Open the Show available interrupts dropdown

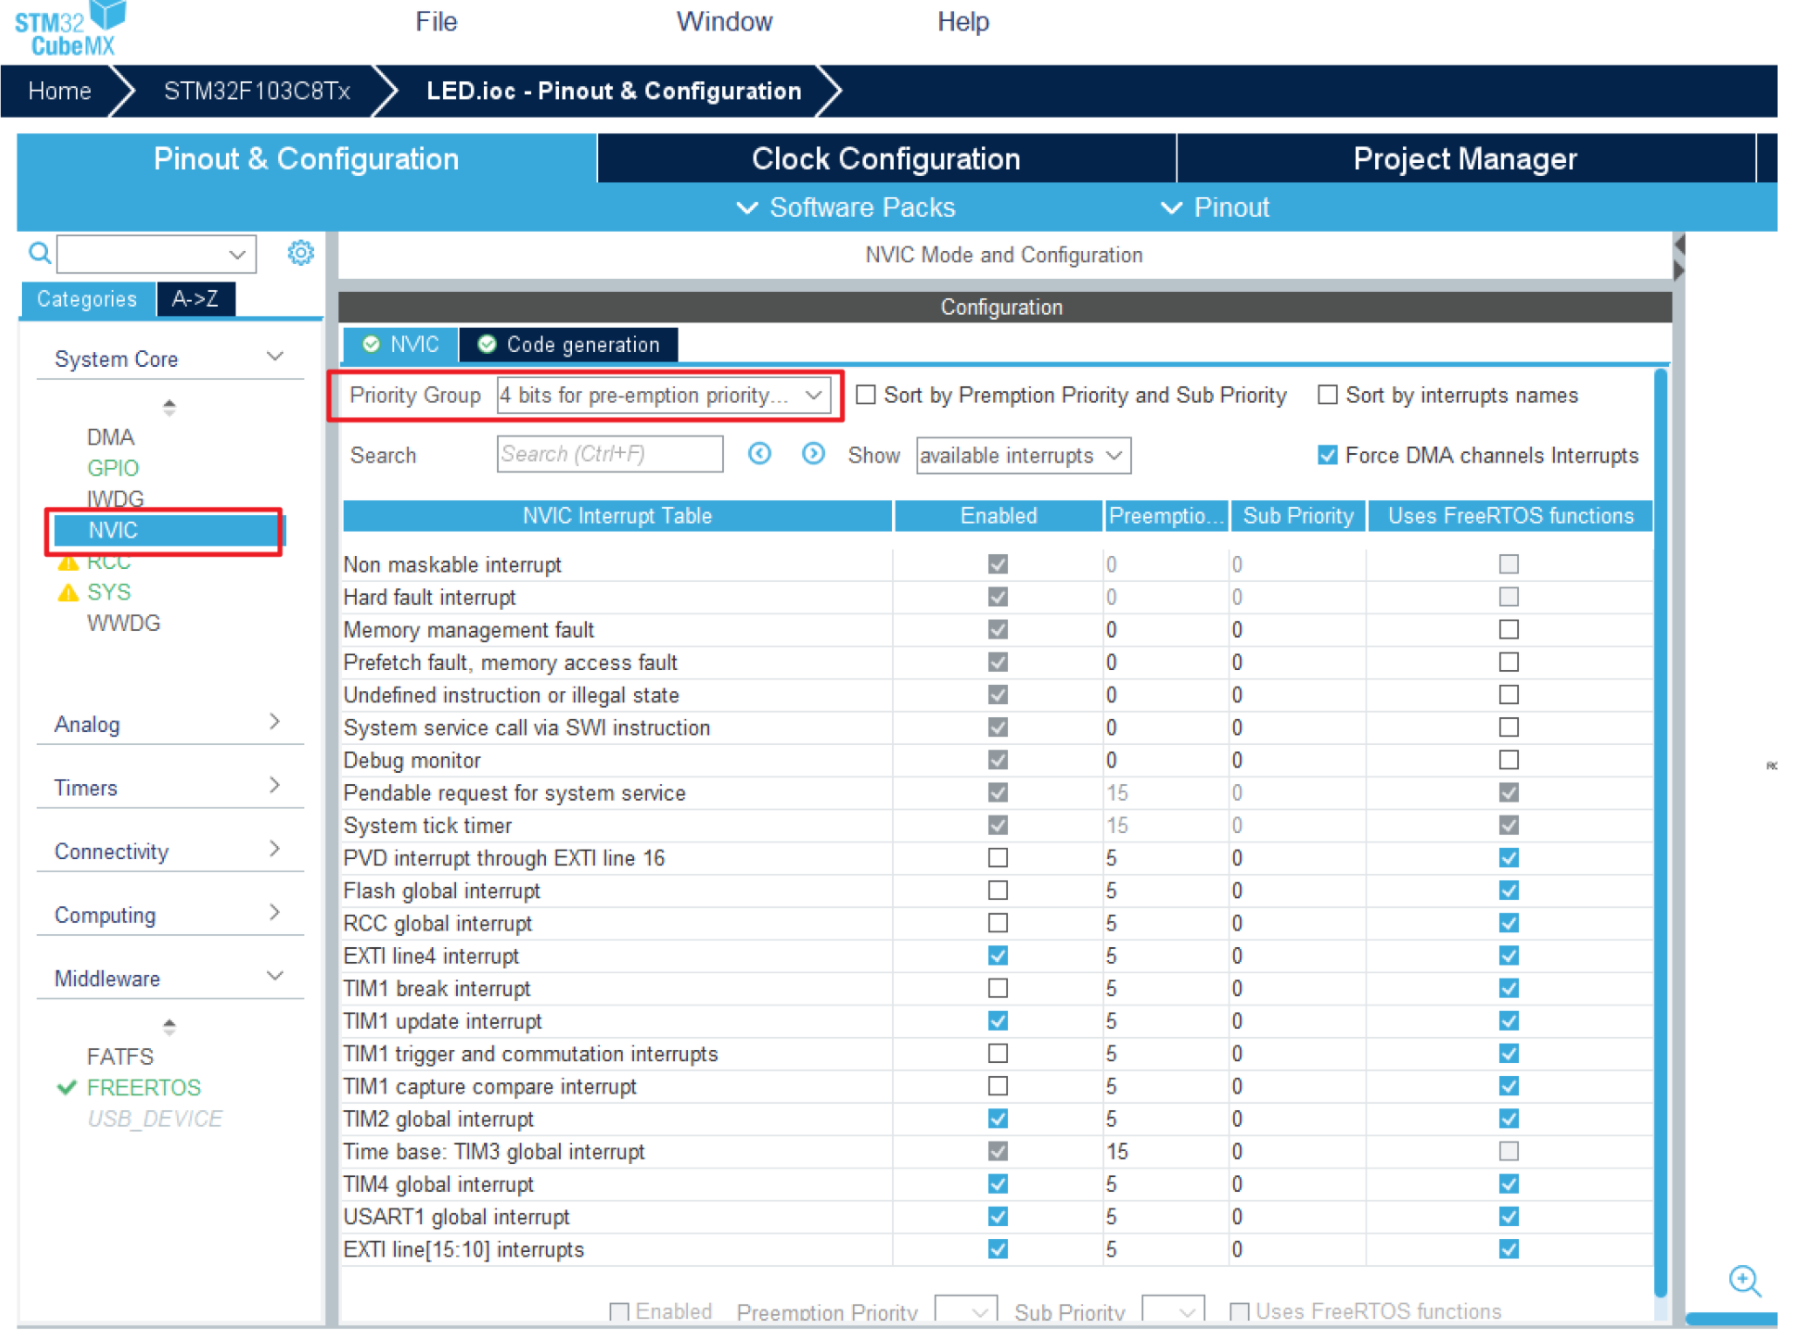point(1023,455)
